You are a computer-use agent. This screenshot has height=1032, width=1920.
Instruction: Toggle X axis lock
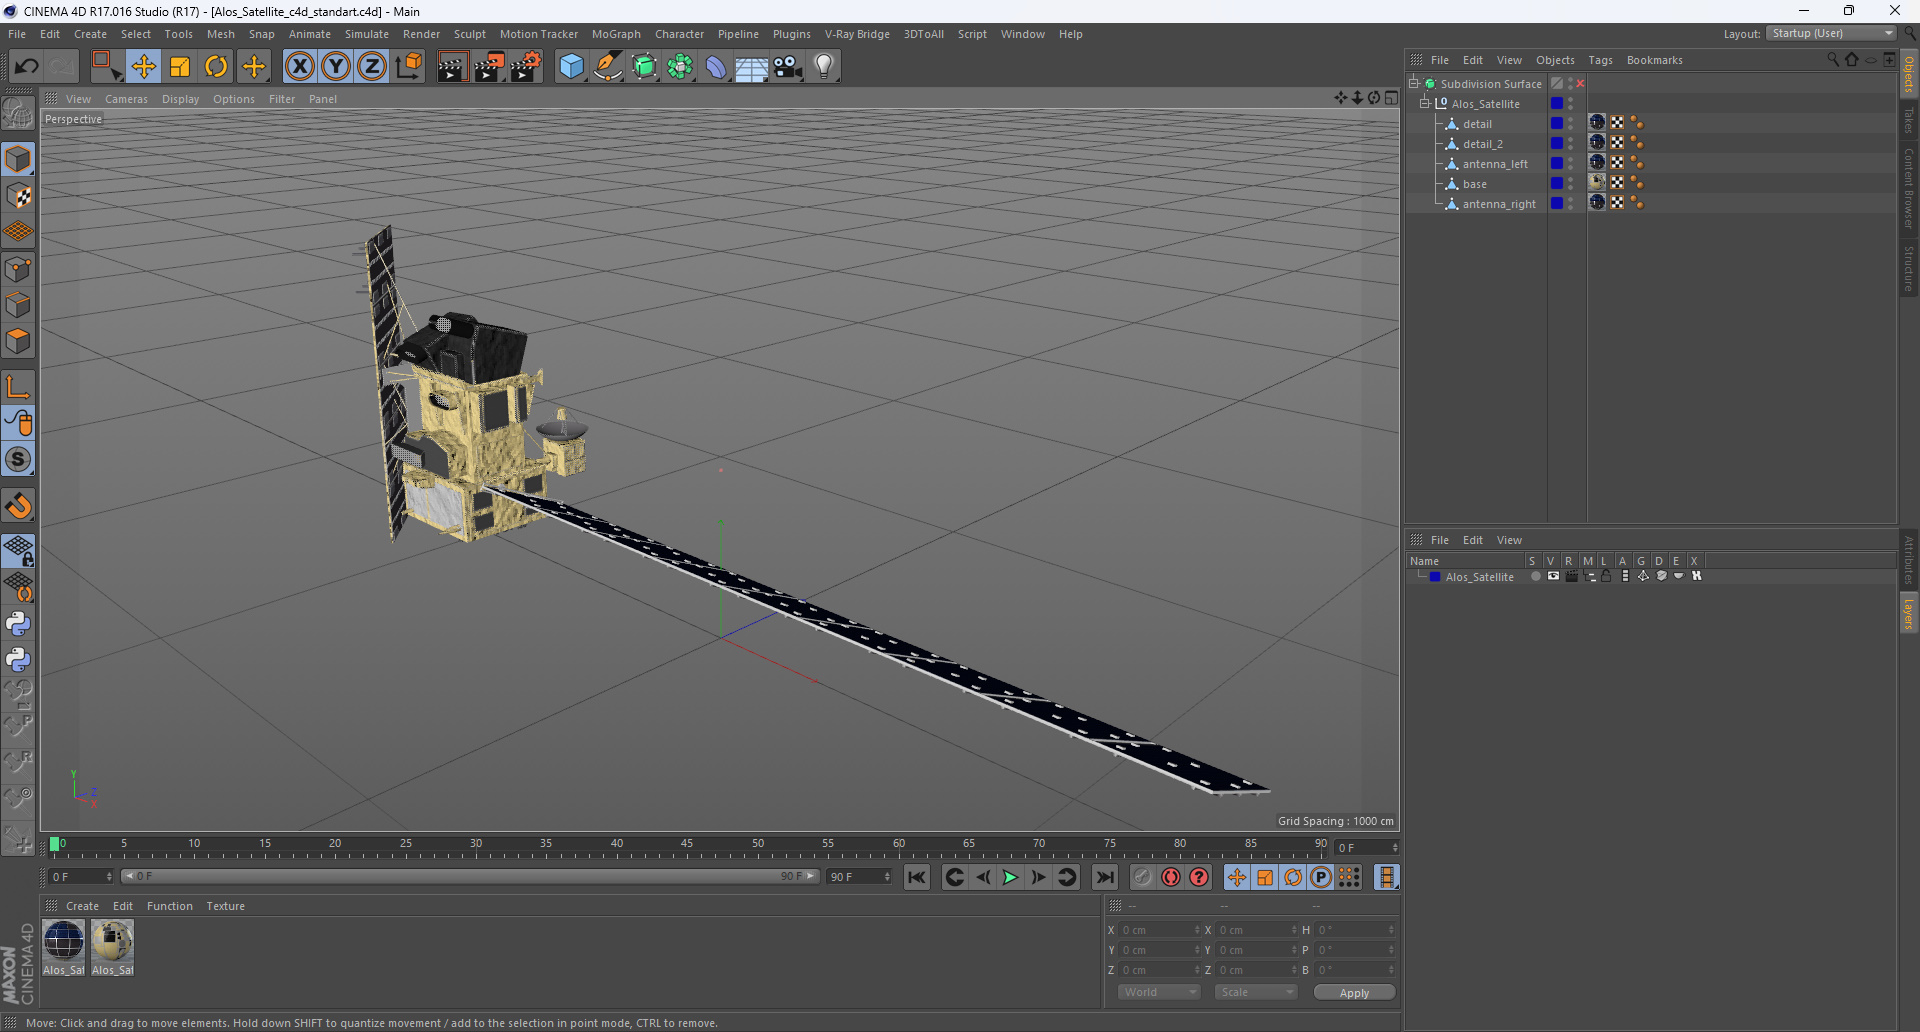(299, 67)
